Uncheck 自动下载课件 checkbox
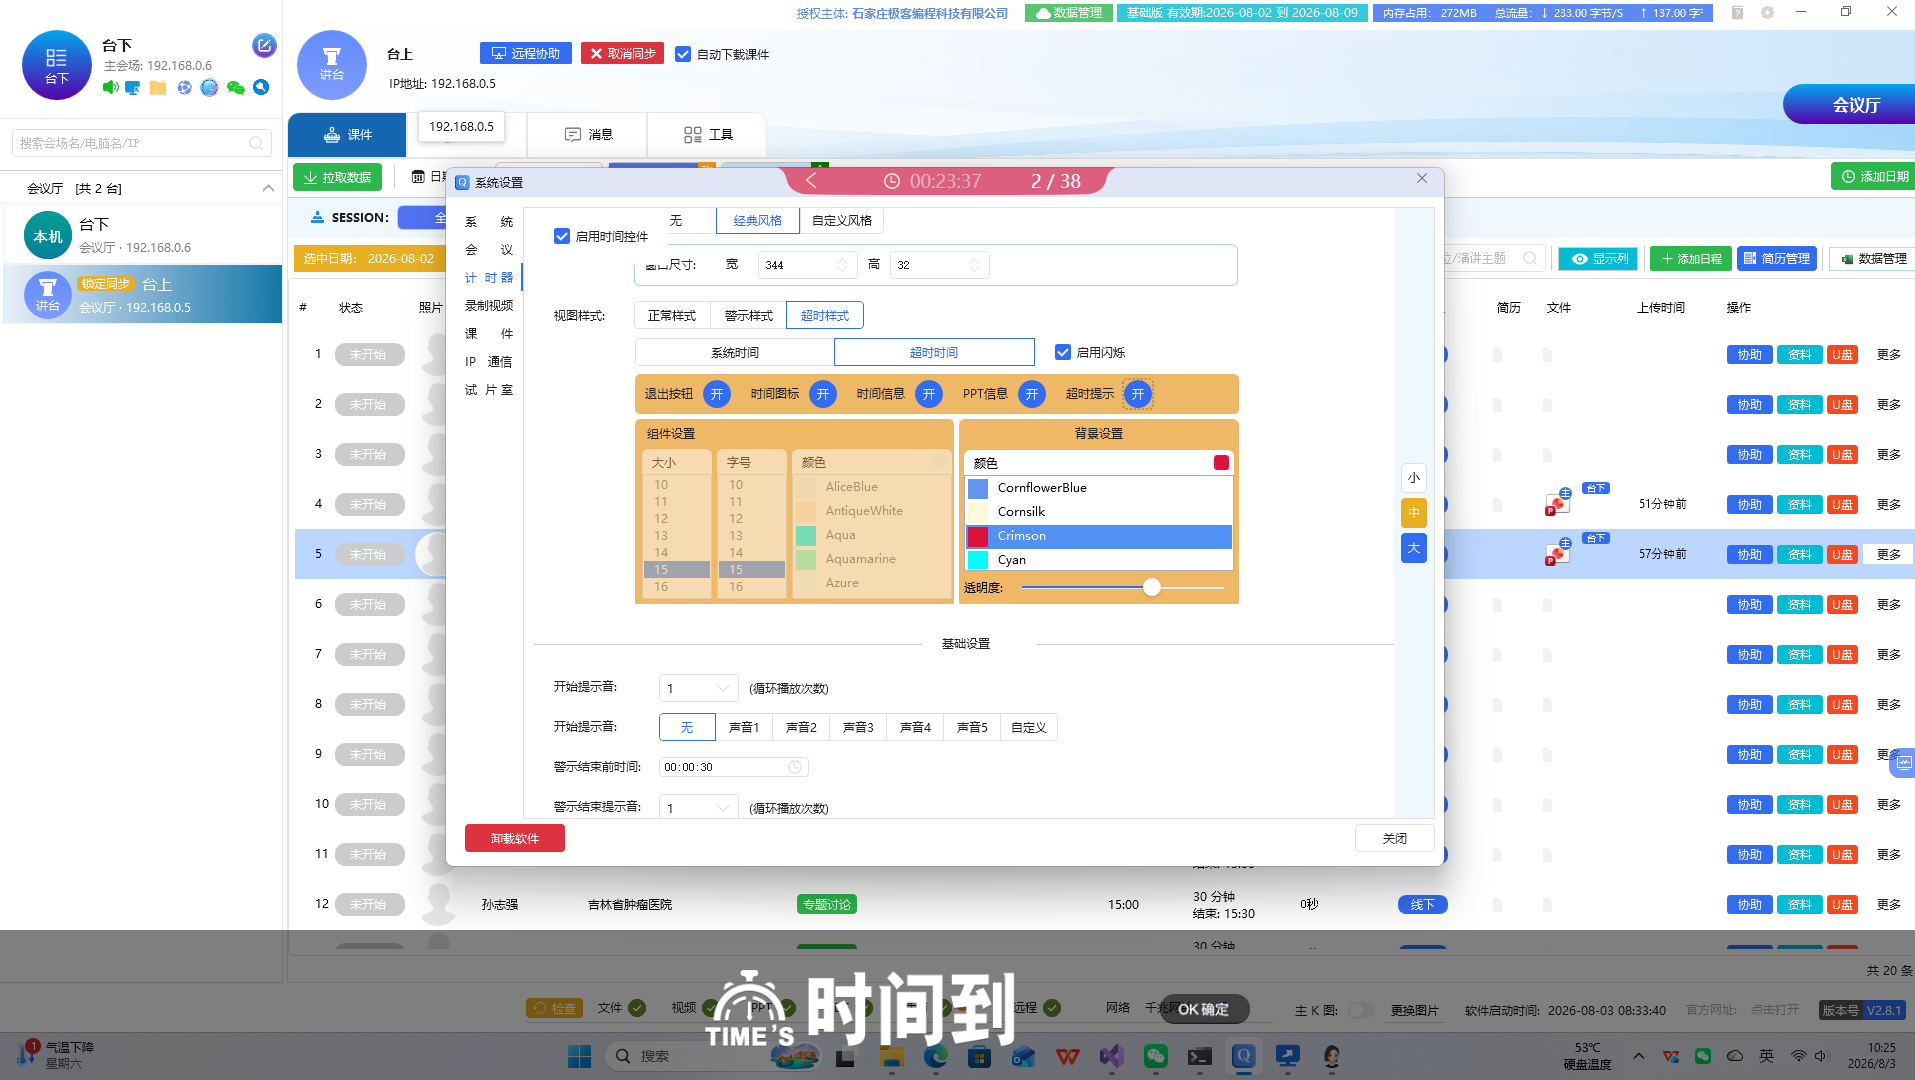The height and width of the screenshot is (1080, 1915). (x=683, y=54)
